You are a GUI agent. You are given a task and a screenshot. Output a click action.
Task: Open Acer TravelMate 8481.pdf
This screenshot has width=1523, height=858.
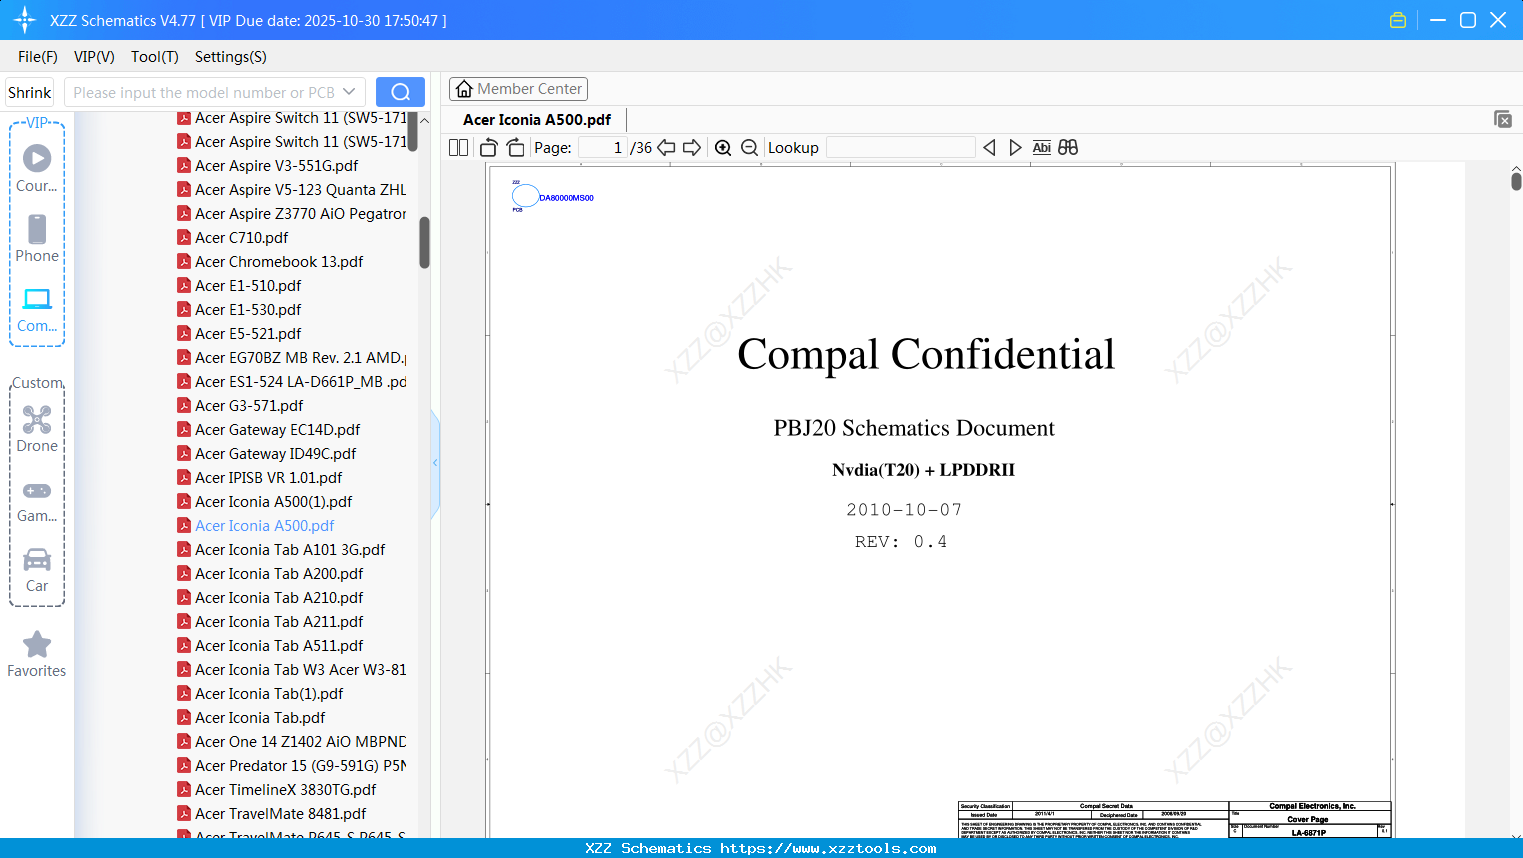click(281, 813)
